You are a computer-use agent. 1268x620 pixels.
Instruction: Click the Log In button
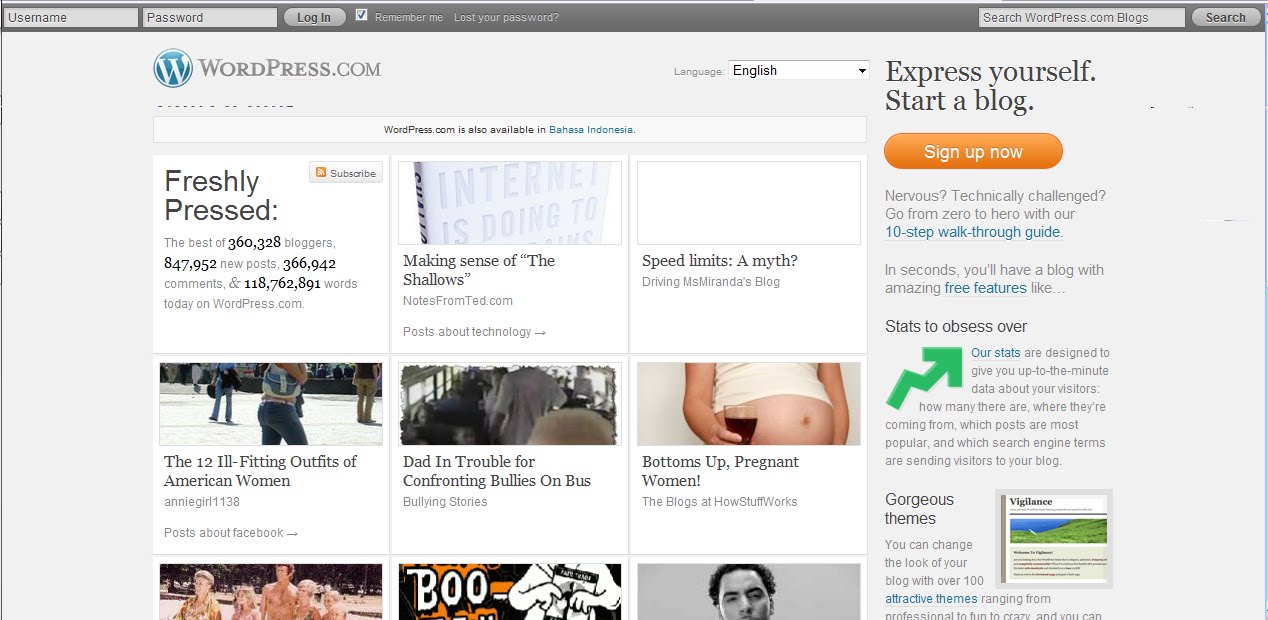(x=314, y=17)
